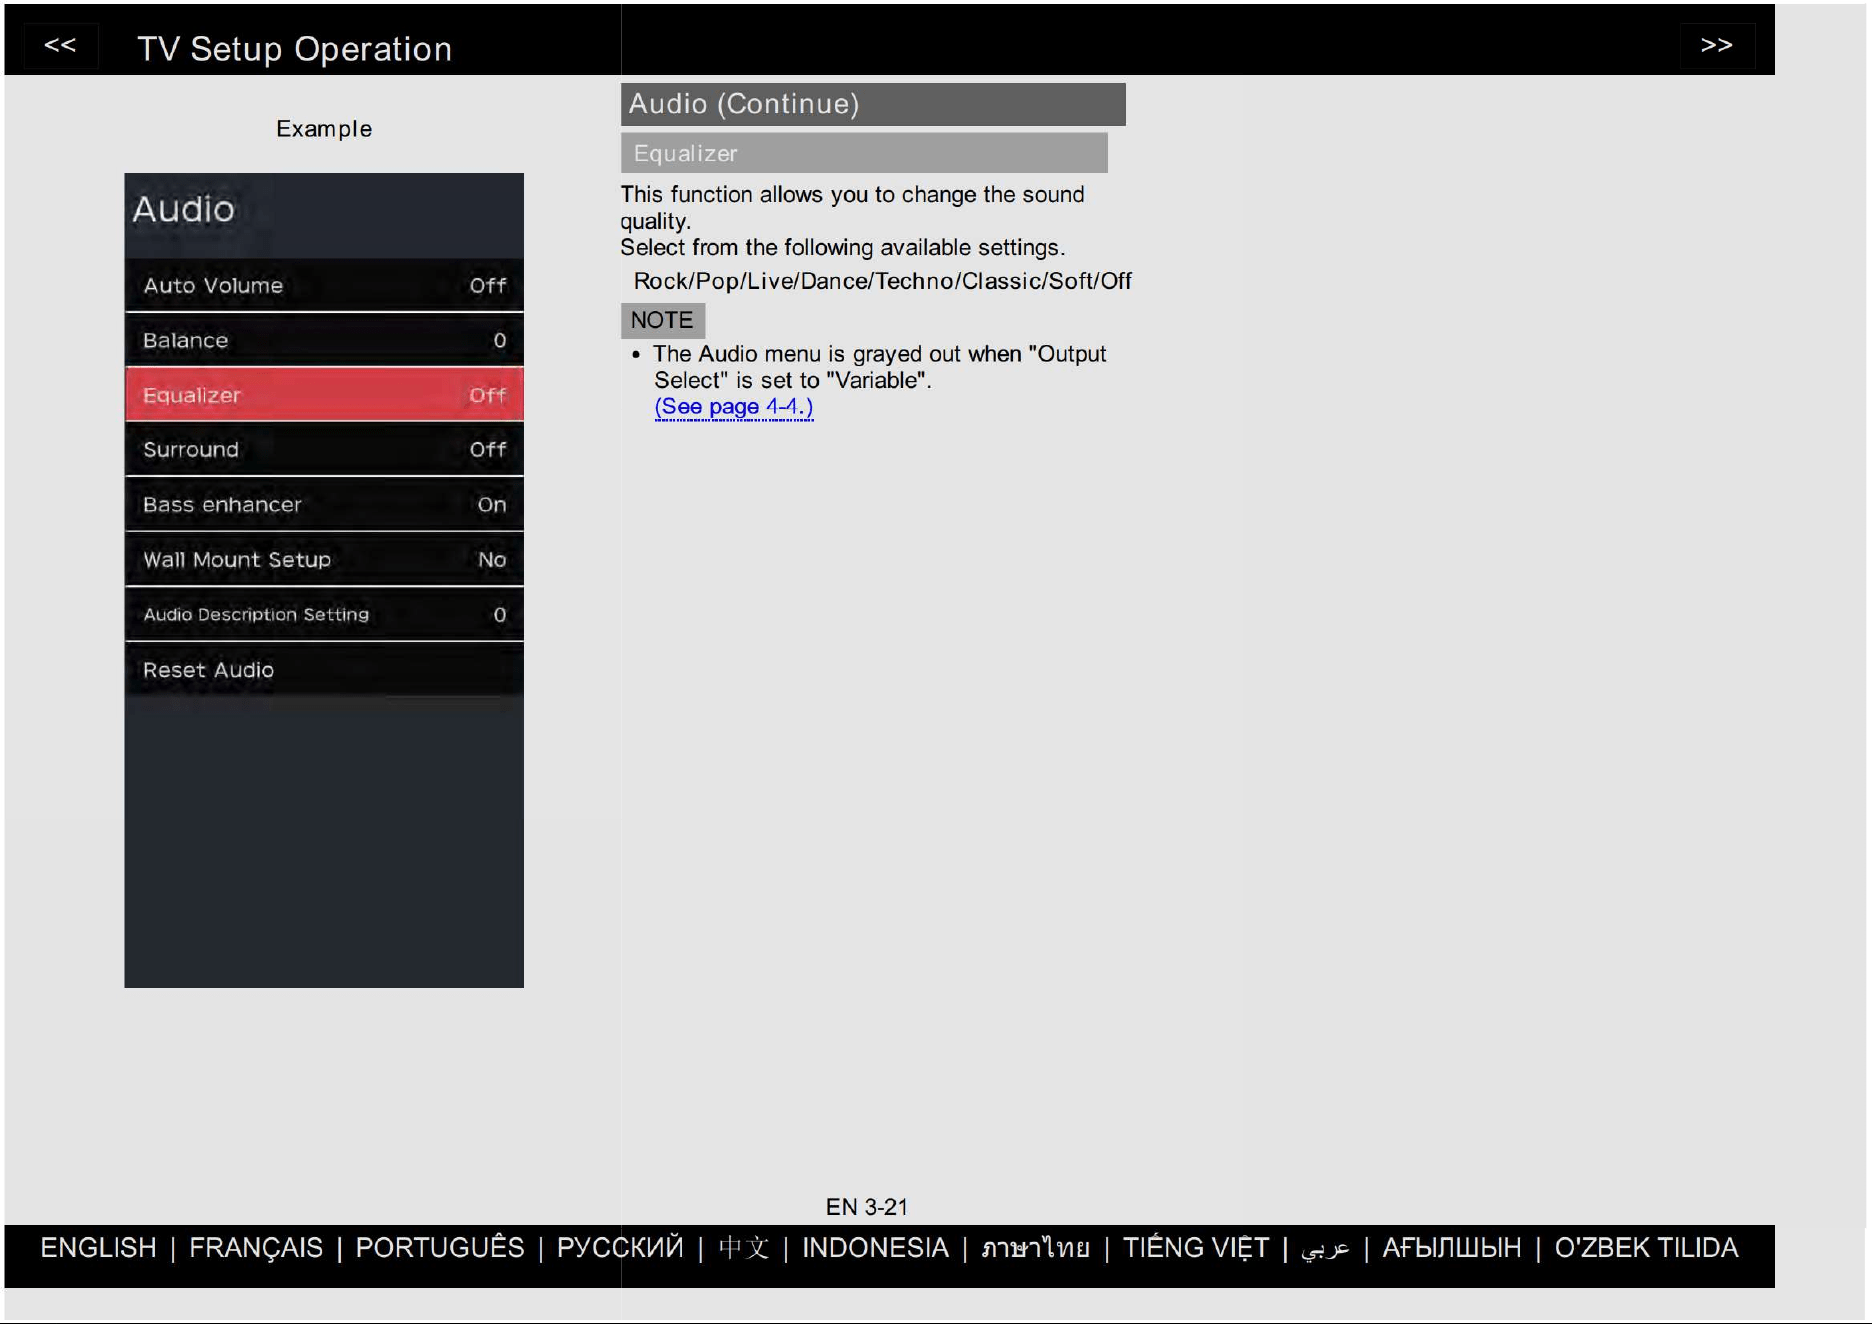Open the See page 4-4 link
The height and width of the screenshot is (1324, 1872).
coord(734,407)
